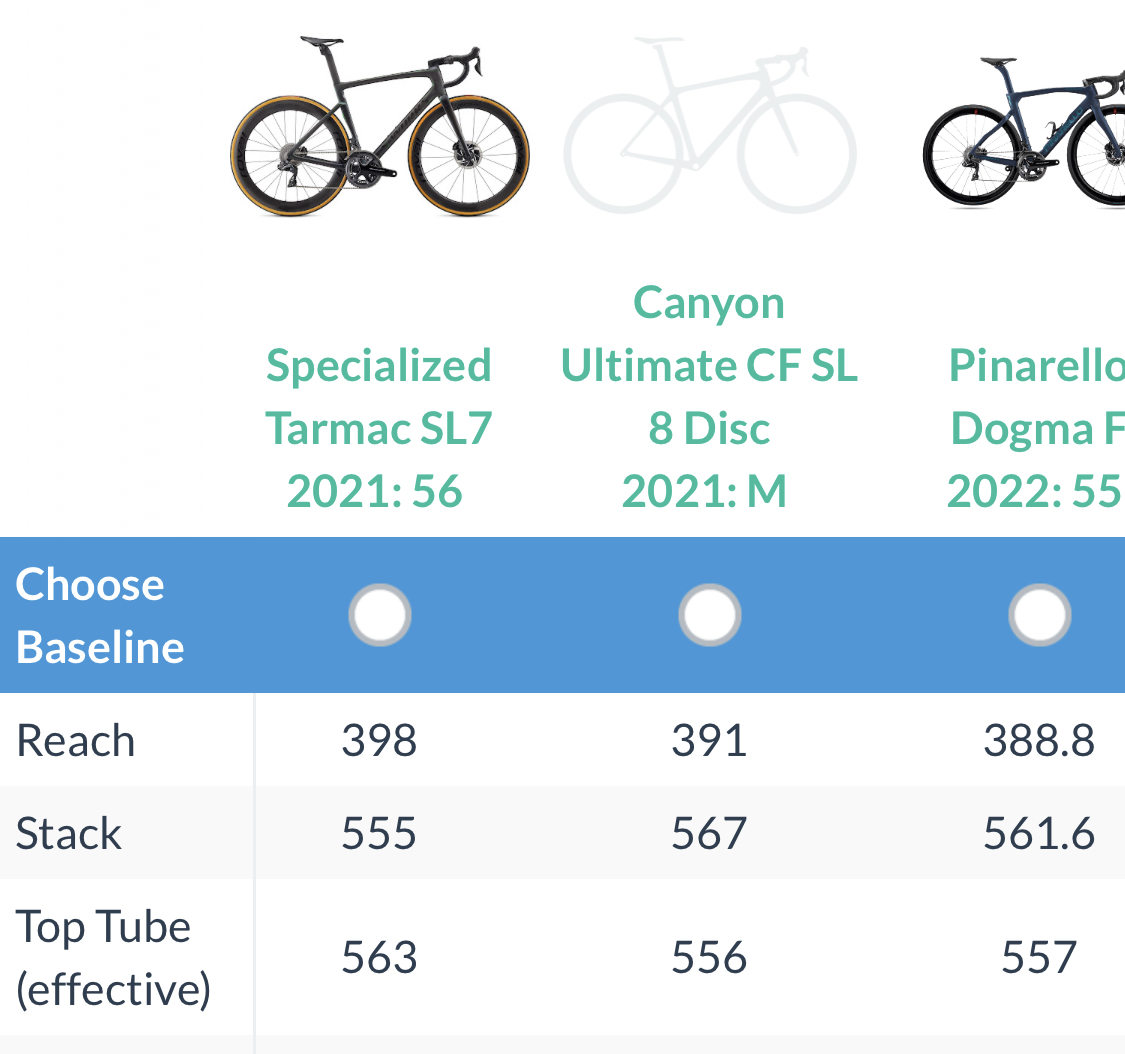Click the Specialized reach value 398
The width and height of the screenshot is (1125, 1054).
pyautogui.click(x=379, y=741)
